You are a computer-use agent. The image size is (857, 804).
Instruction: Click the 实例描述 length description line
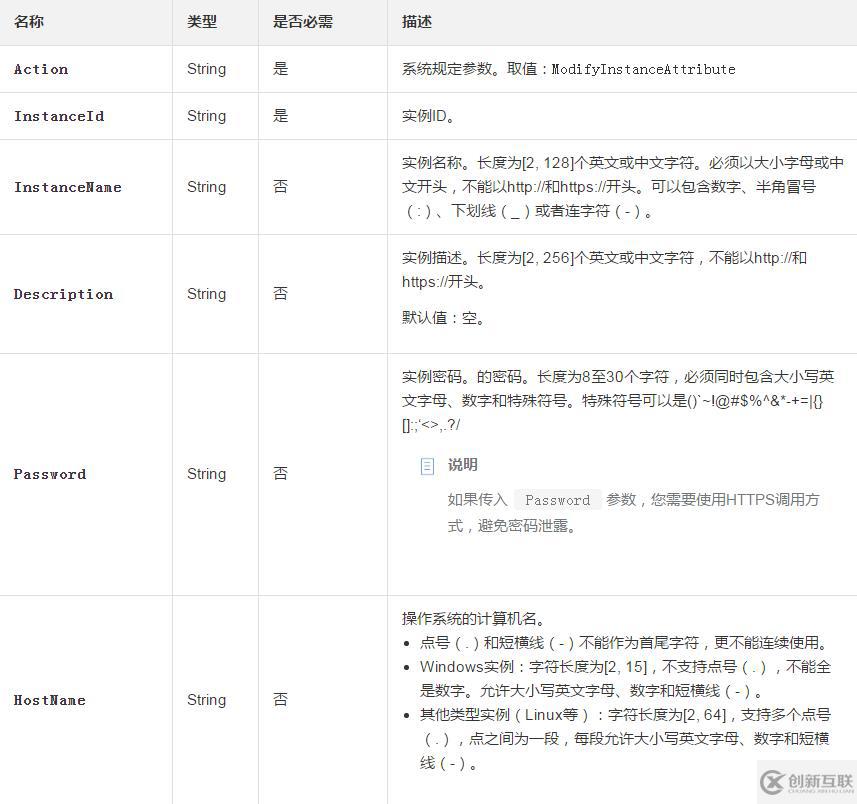[604, 258]
